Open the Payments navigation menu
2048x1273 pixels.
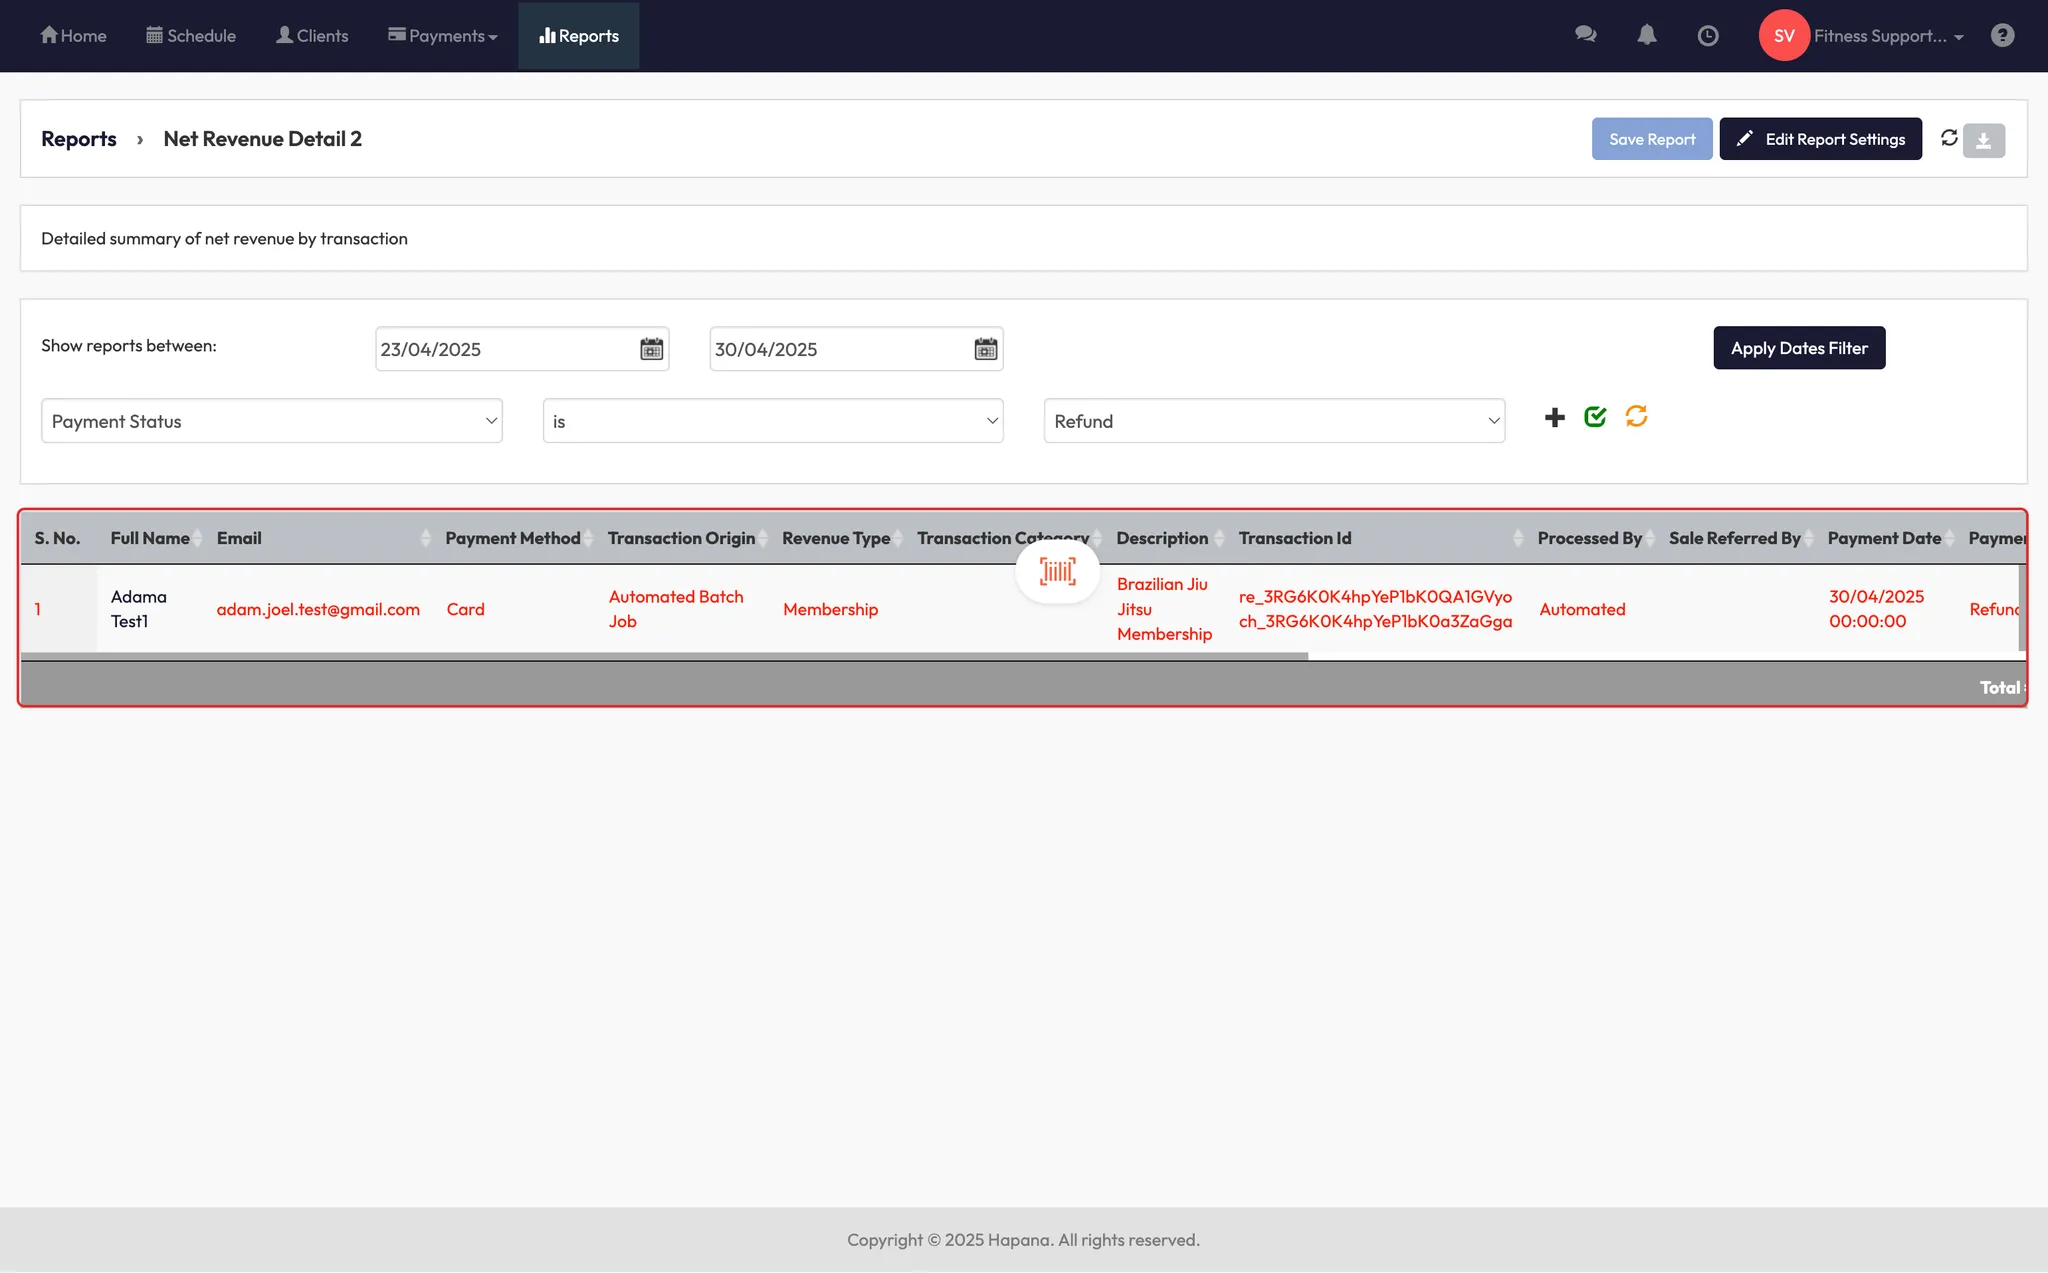click(x=443, y=36)
